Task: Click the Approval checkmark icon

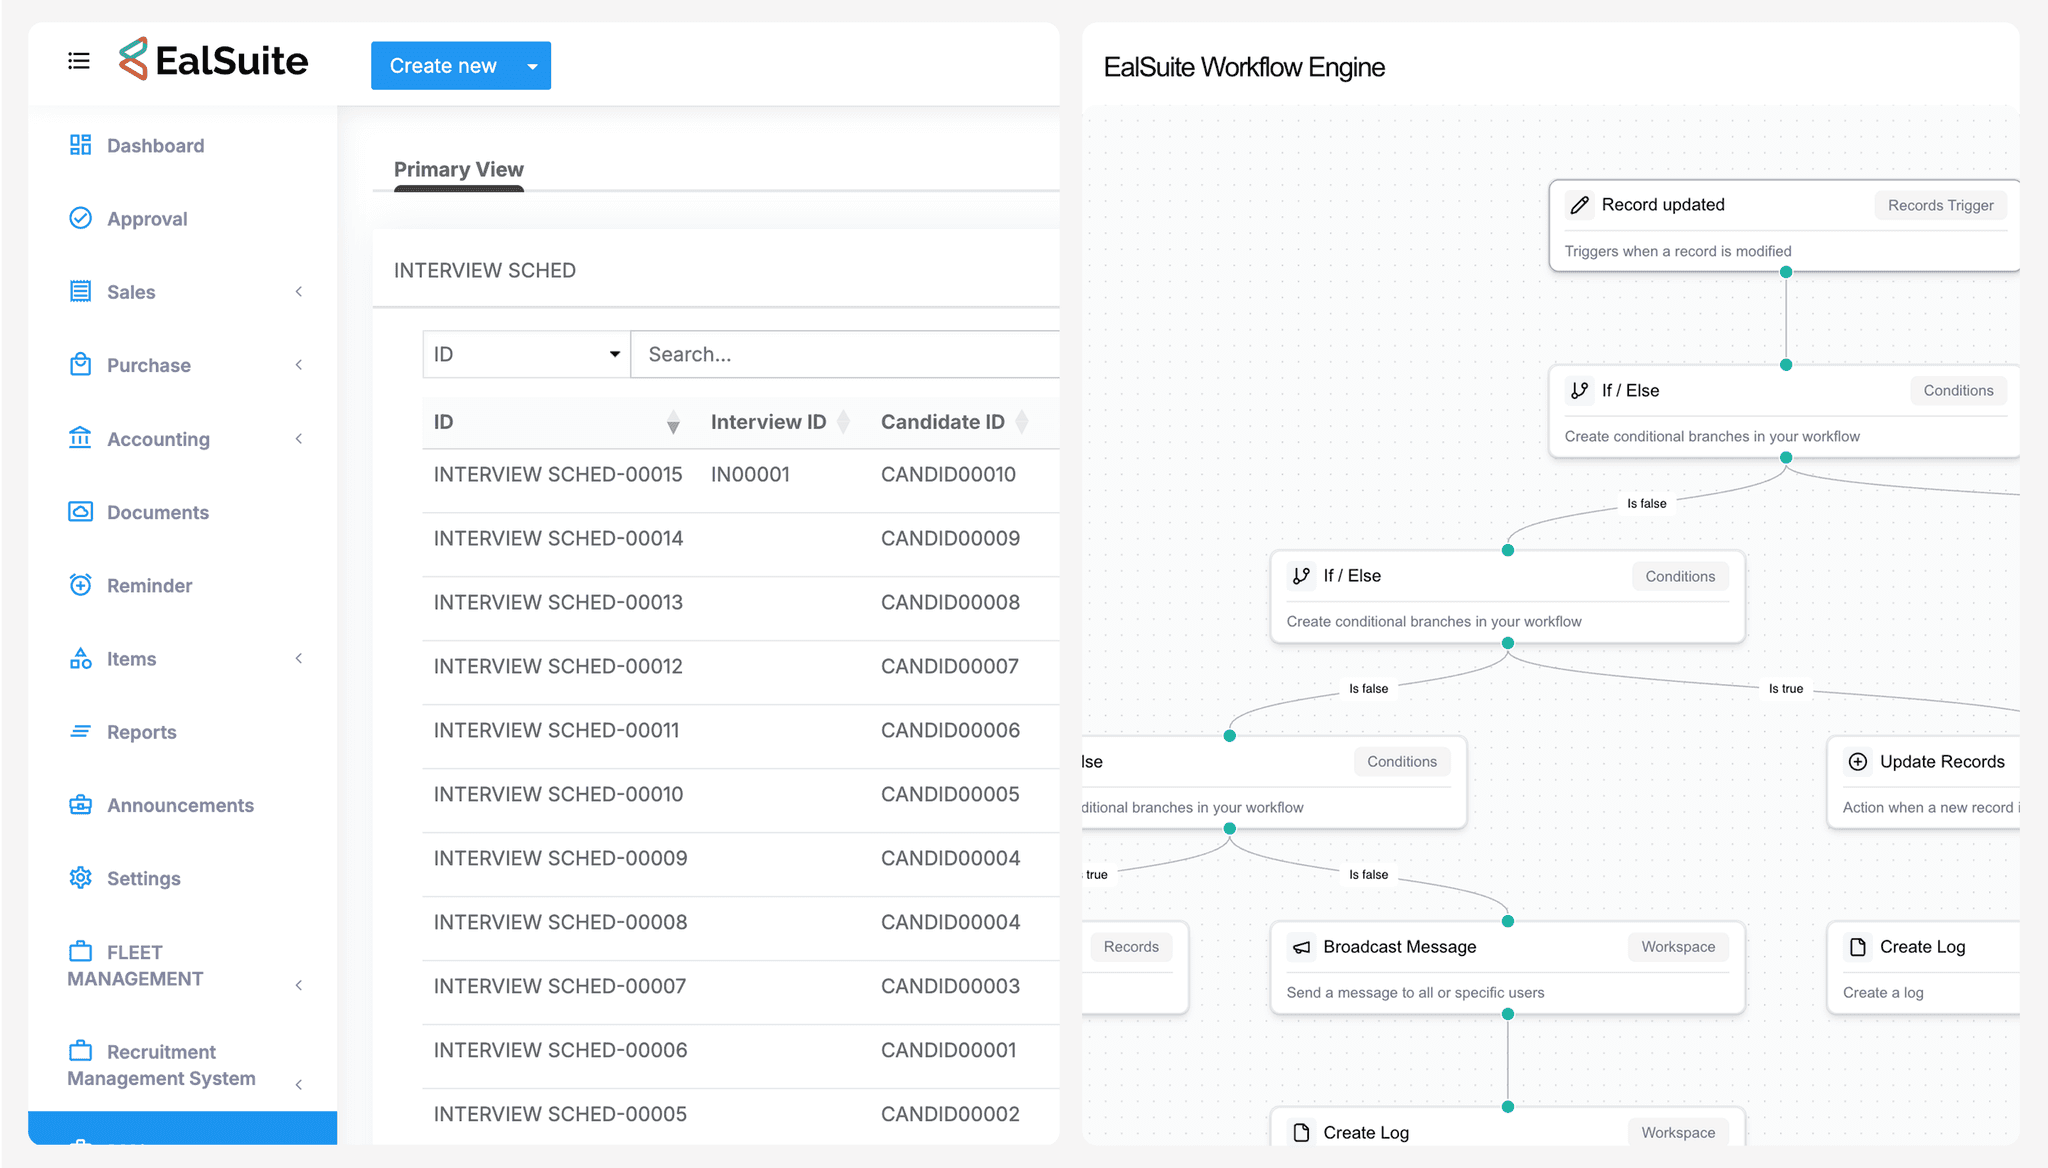Action: [80, 218]
